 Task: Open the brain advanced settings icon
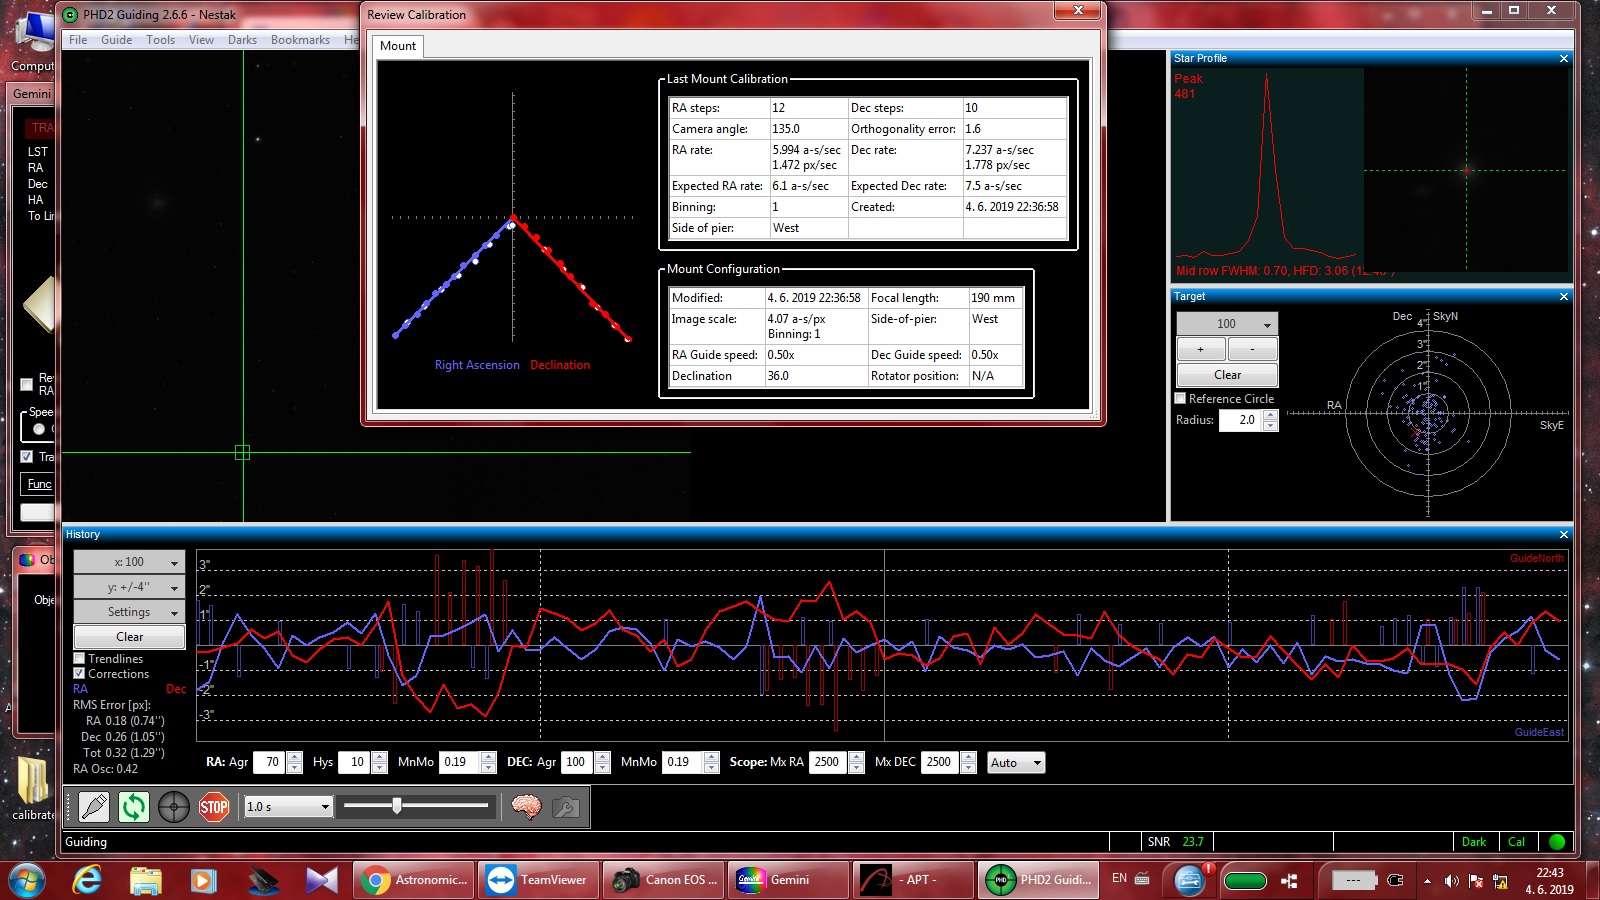point(526,807)
